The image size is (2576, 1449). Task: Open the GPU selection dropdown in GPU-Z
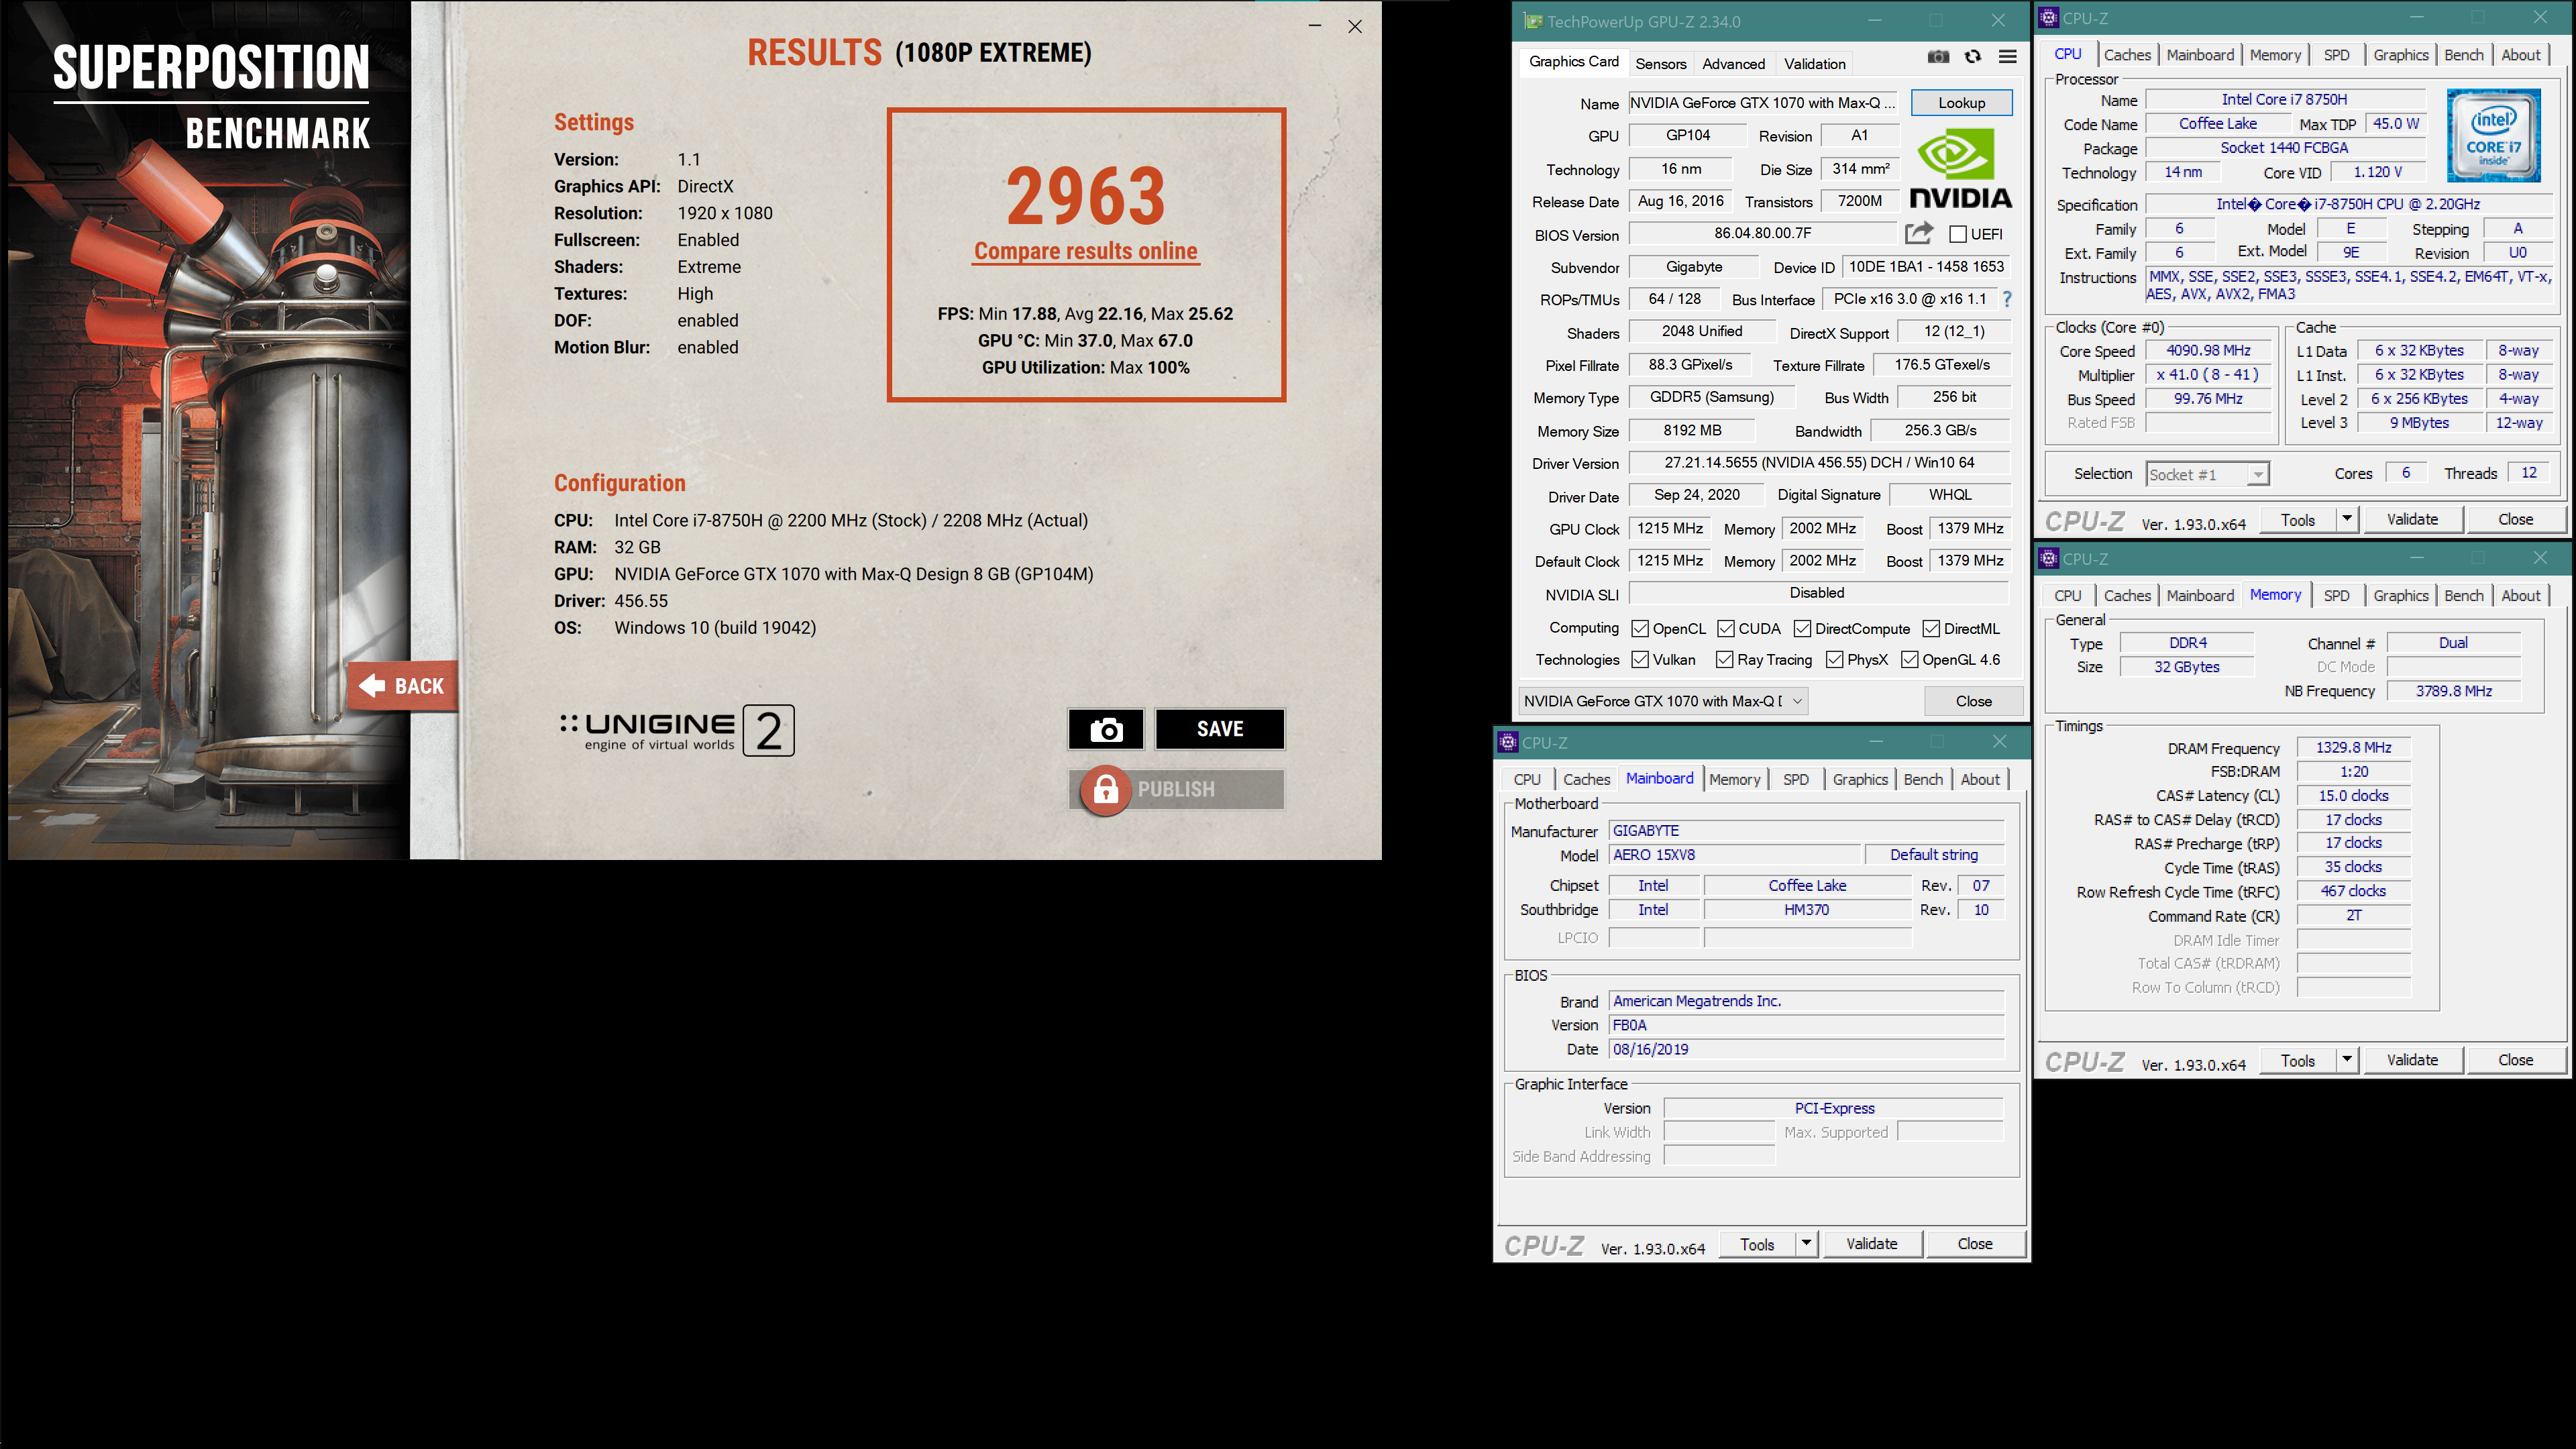(1663, 701)
